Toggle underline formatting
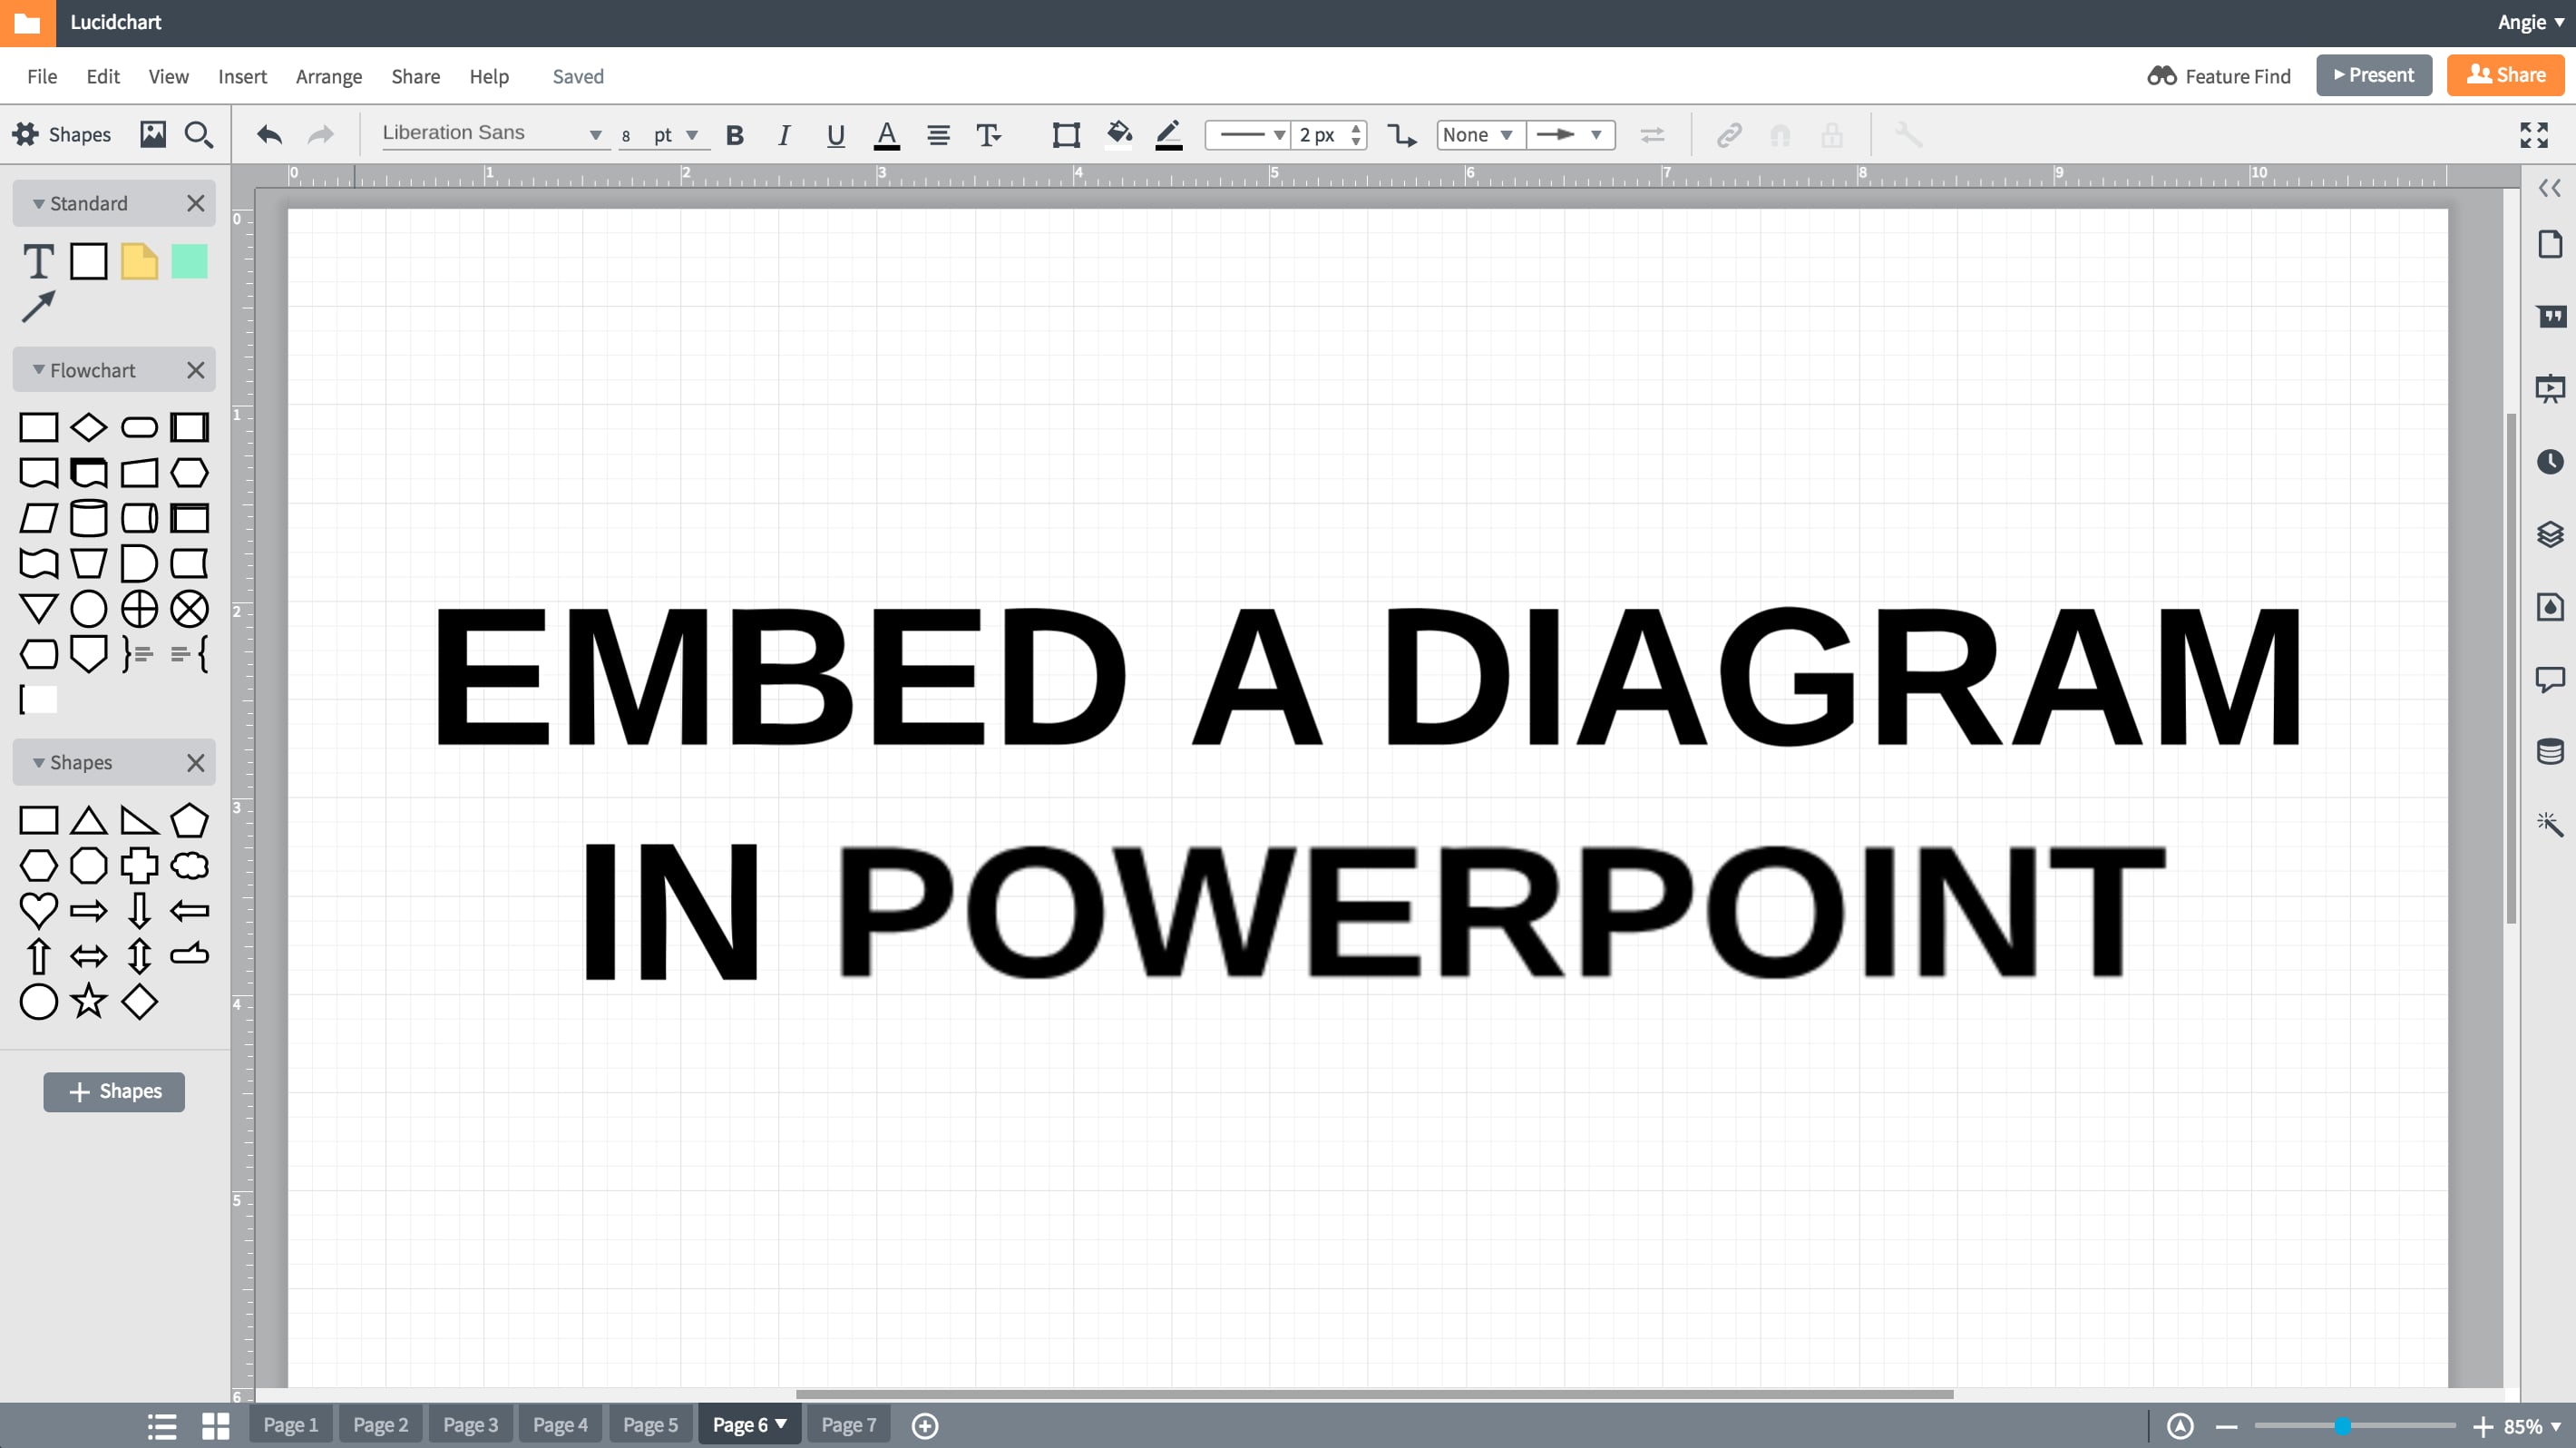This screenshot has height=1448, width=2576. (x=835, y=134)
